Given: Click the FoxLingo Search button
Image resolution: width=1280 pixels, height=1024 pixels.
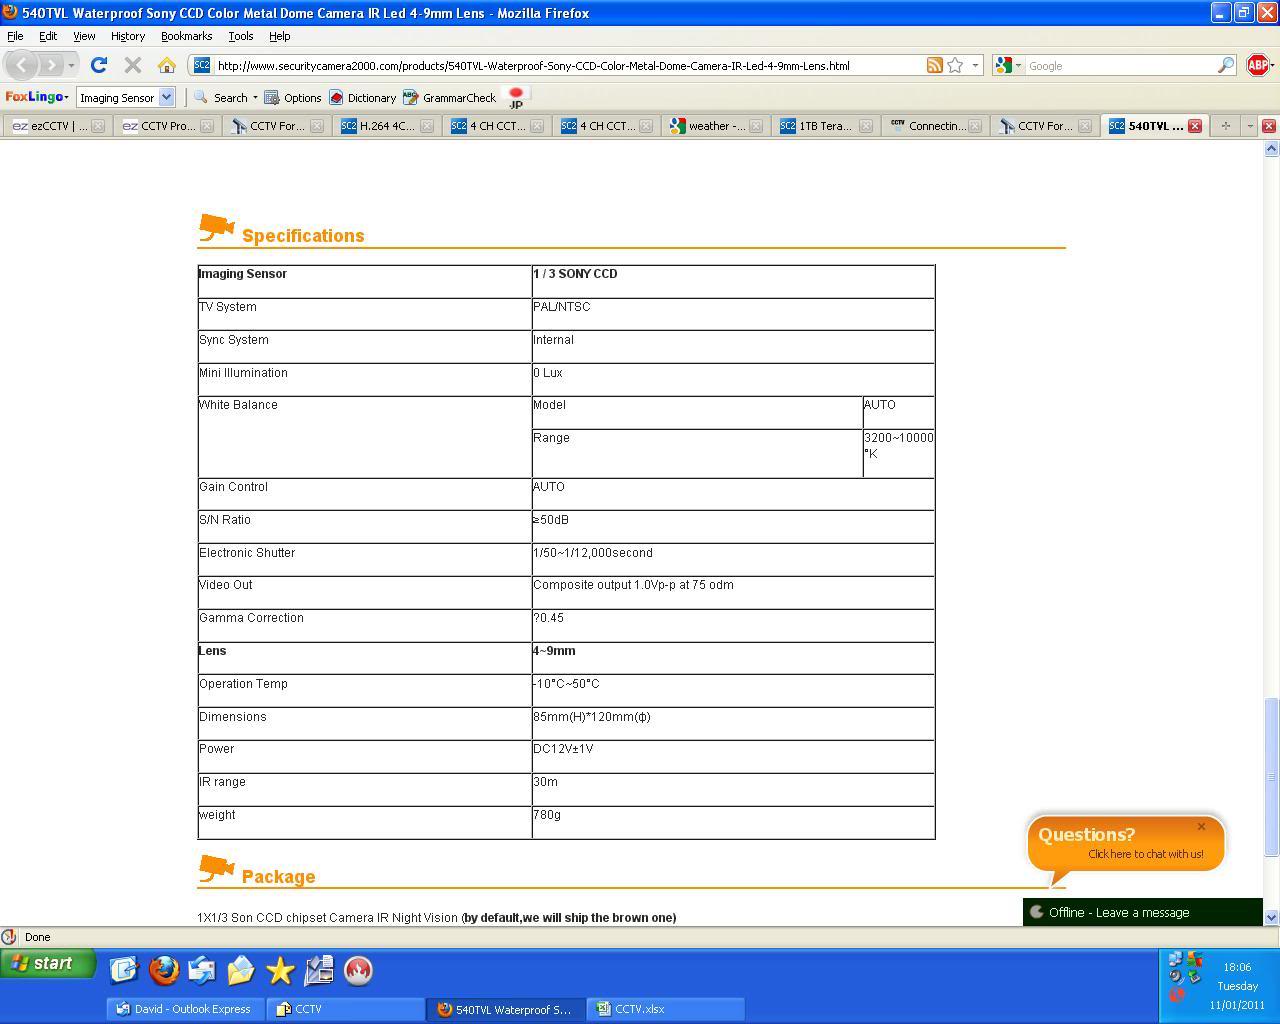Looking at the screenshot, I should (221, 97).
